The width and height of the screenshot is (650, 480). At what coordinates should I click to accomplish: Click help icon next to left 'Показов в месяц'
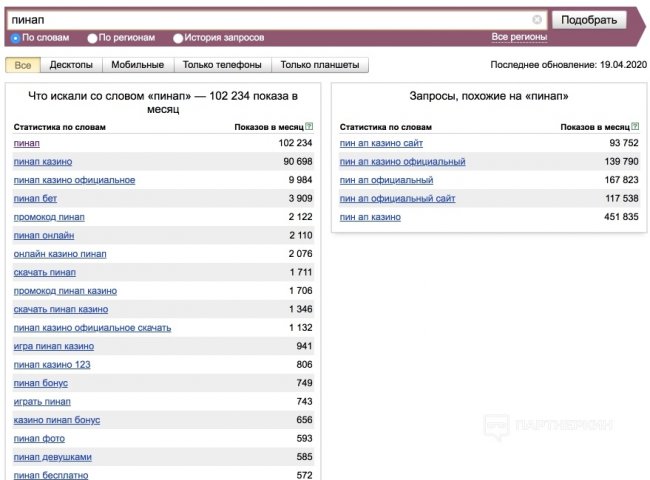(309, 127)
